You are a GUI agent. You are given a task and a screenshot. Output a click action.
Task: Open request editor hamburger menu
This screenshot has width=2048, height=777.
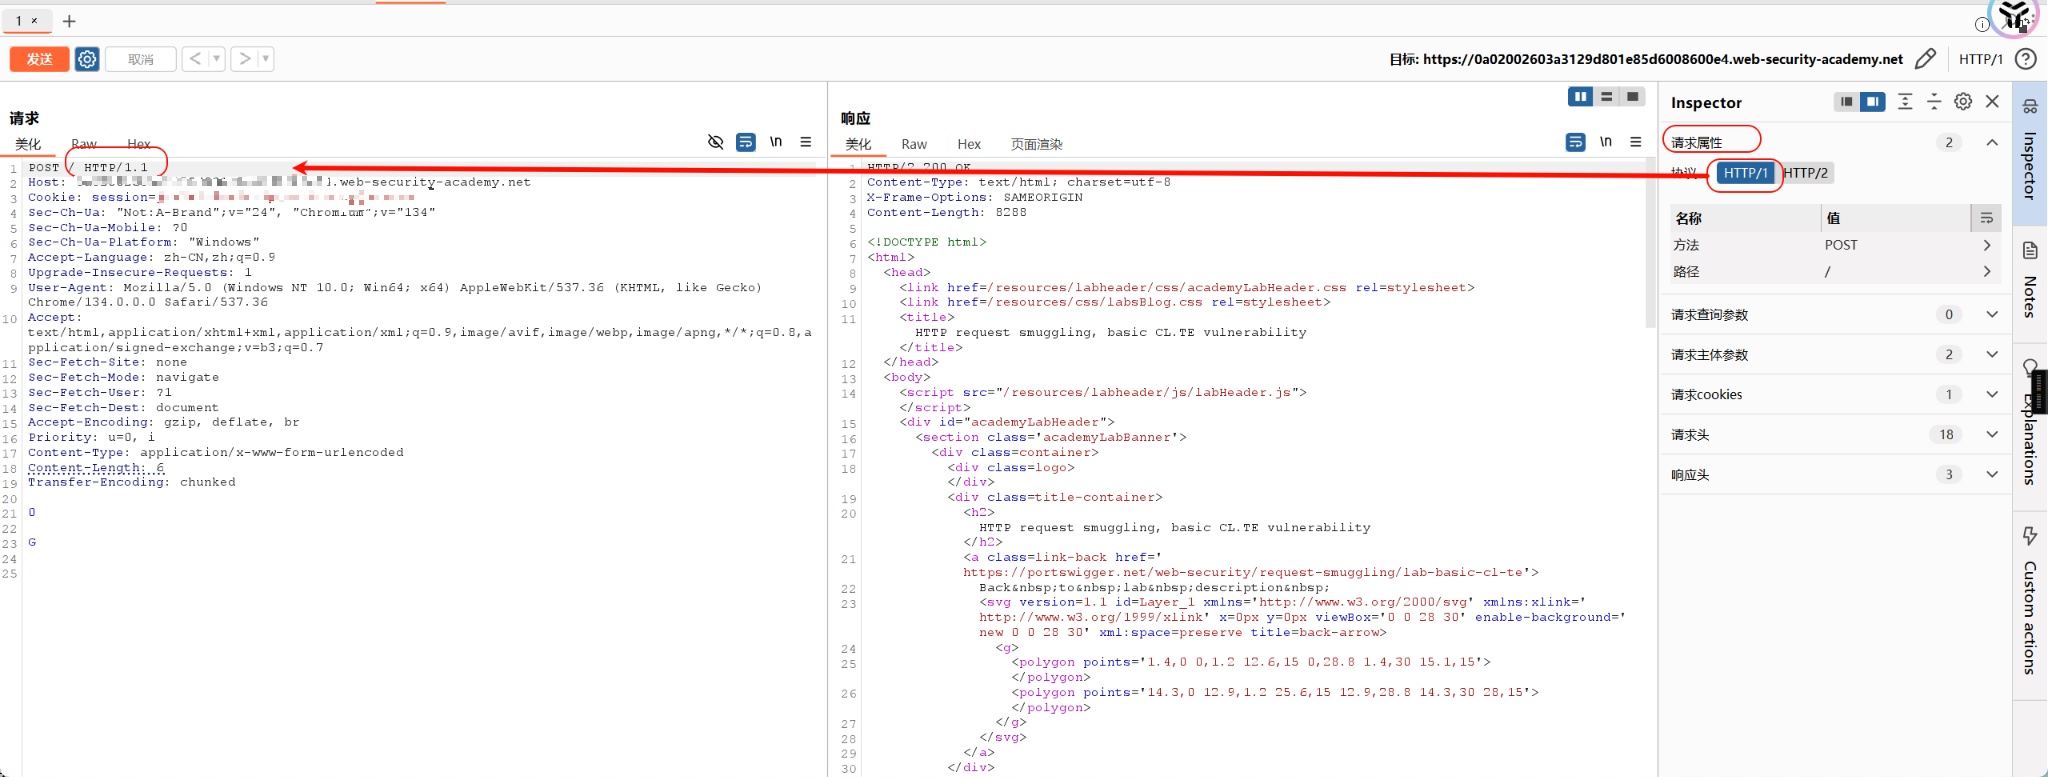coord(806,142)
